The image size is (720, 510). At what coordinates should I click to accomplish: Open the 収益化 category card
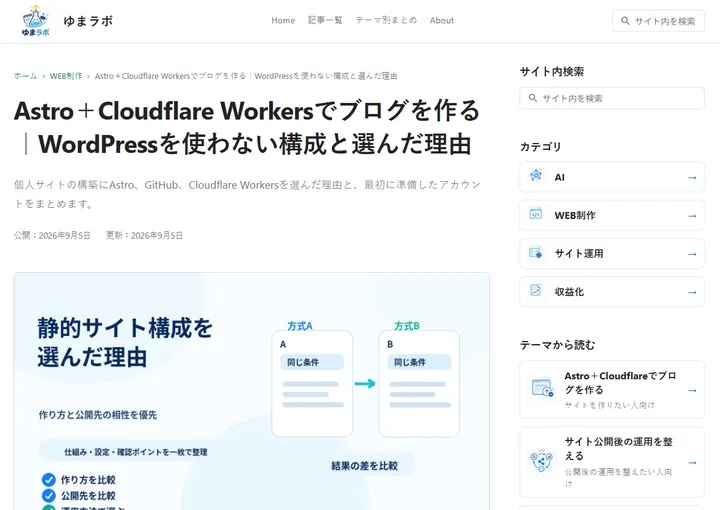pyautogui.click(x=612, y=291)
